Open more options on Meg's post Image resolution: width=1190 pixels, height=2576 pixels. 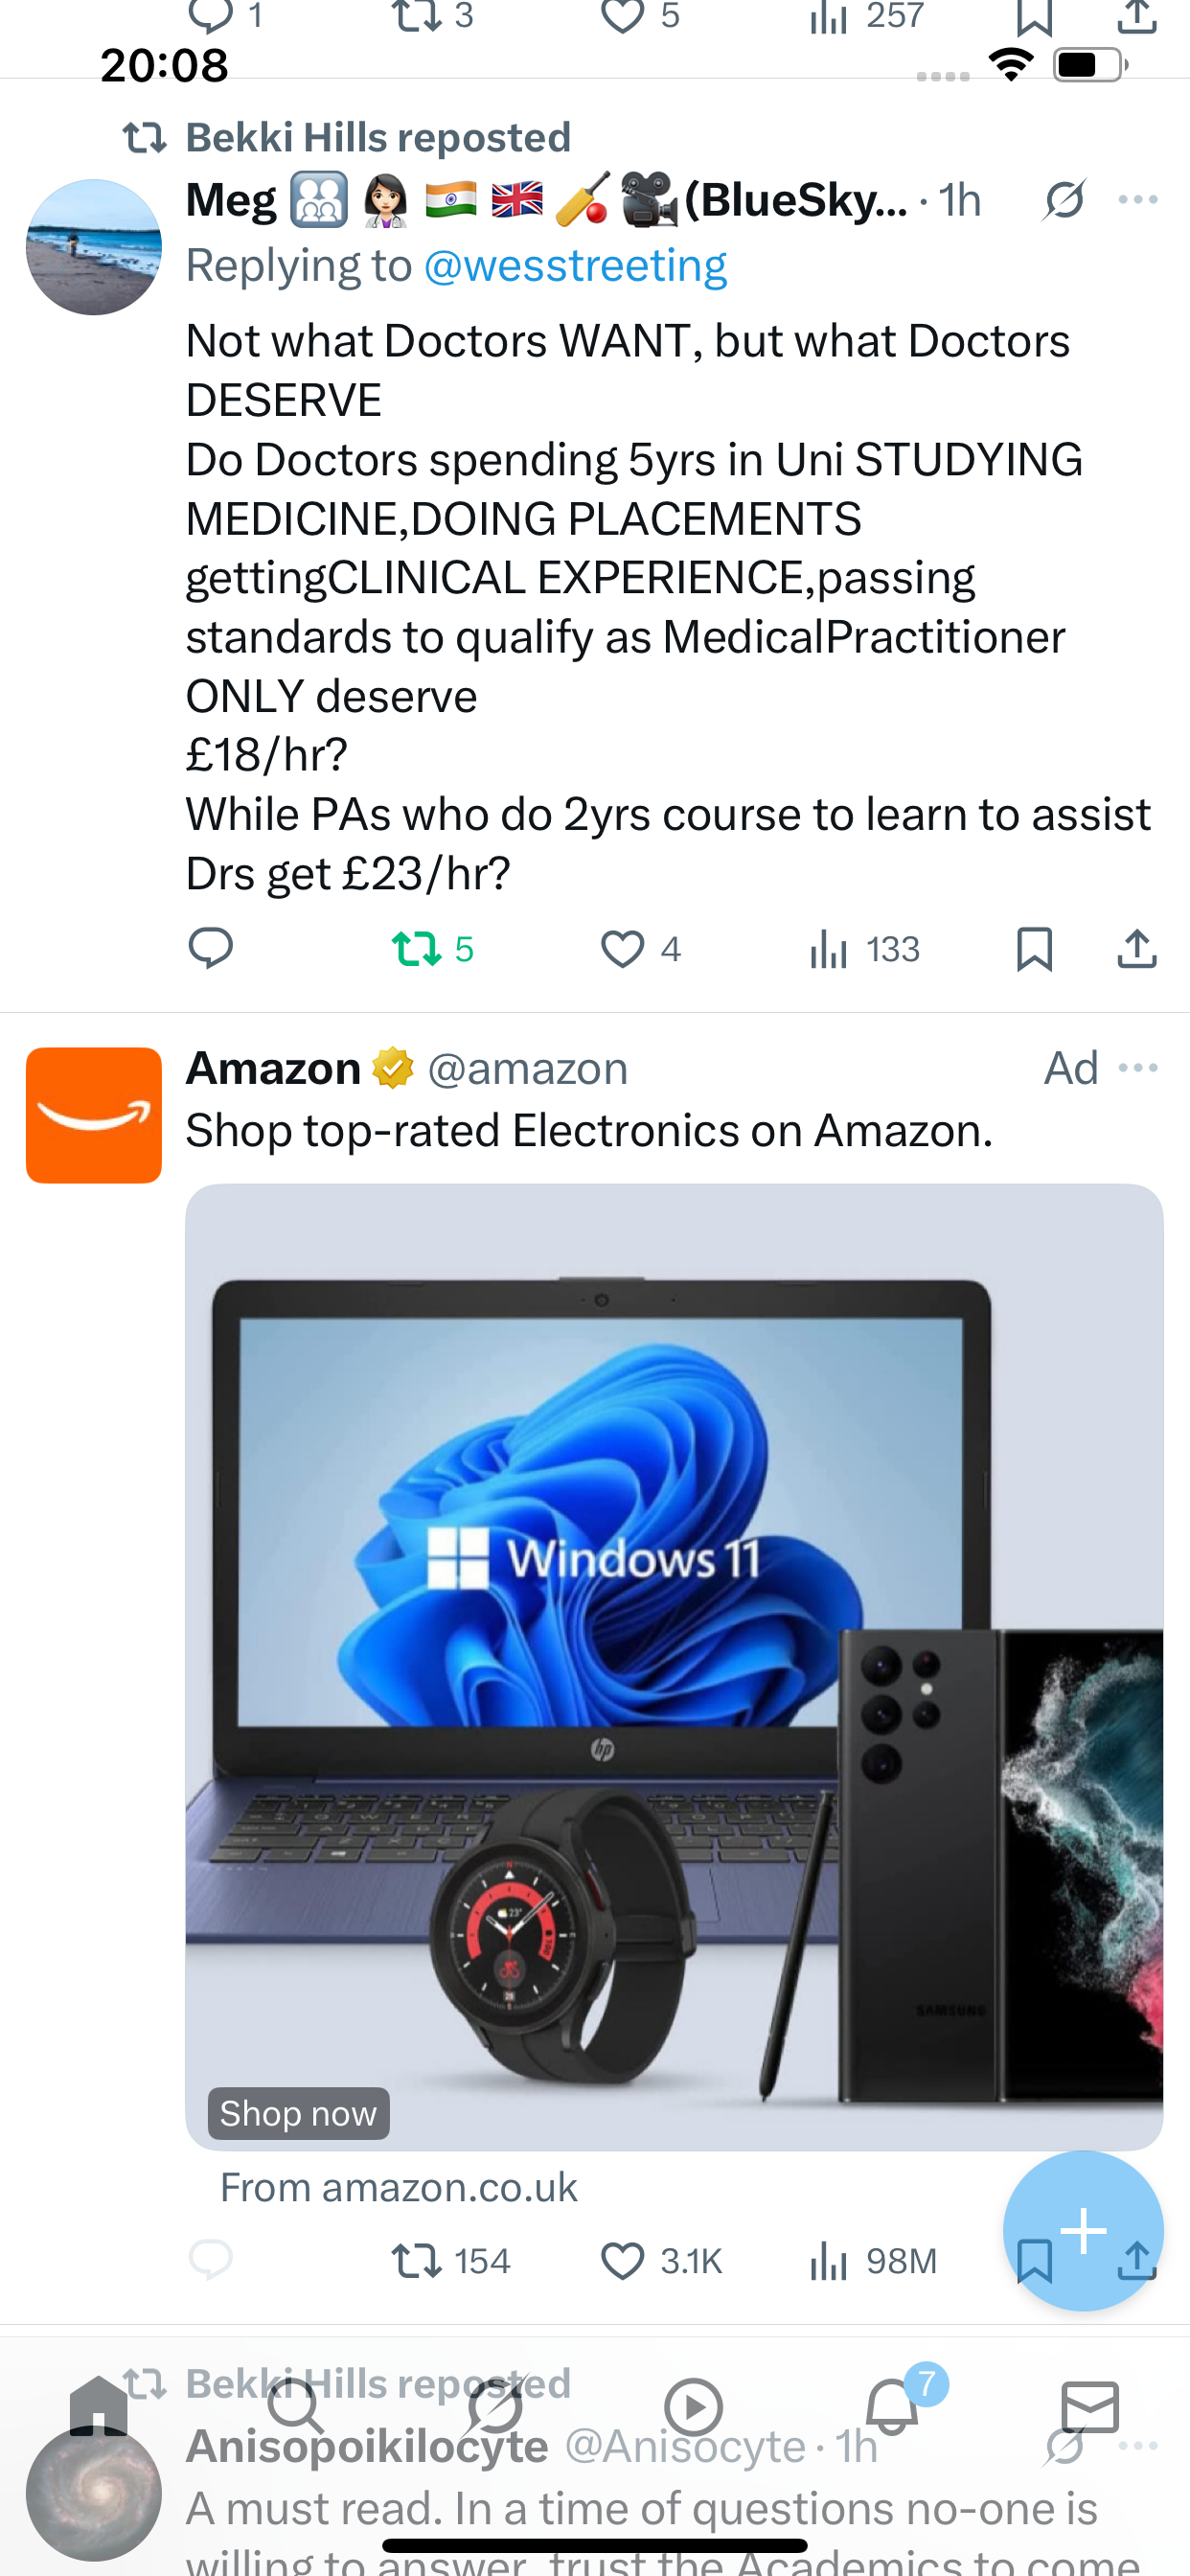(x=1138, y=200)
